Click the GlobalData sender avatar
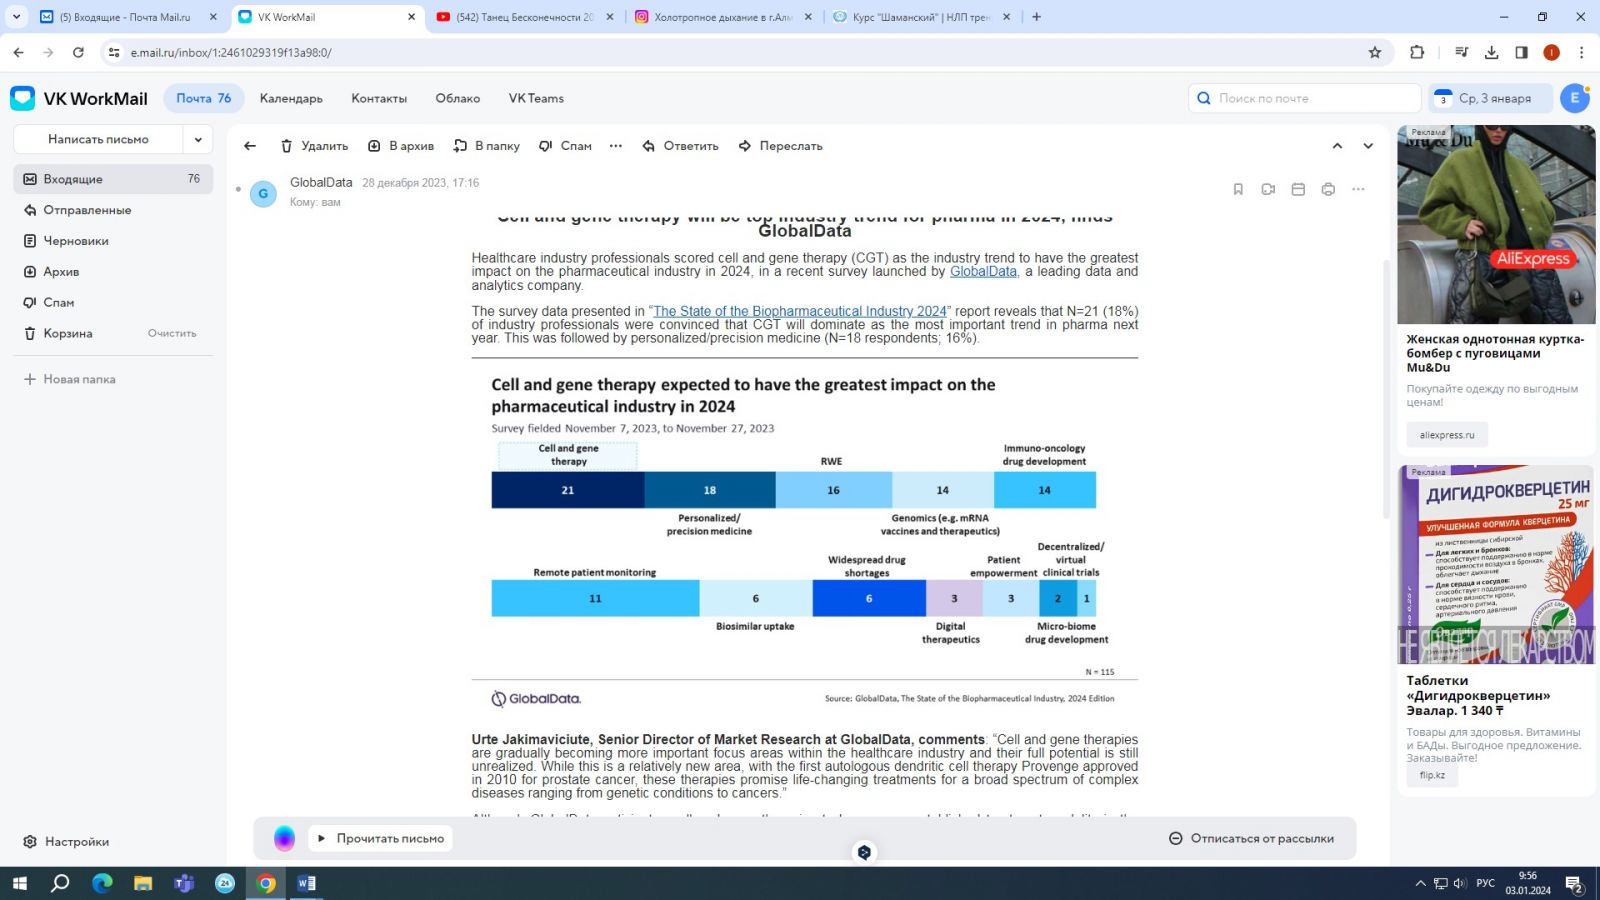Image resolution: width=1600 pixels, height=900 pixels. [x=263, y=193]
